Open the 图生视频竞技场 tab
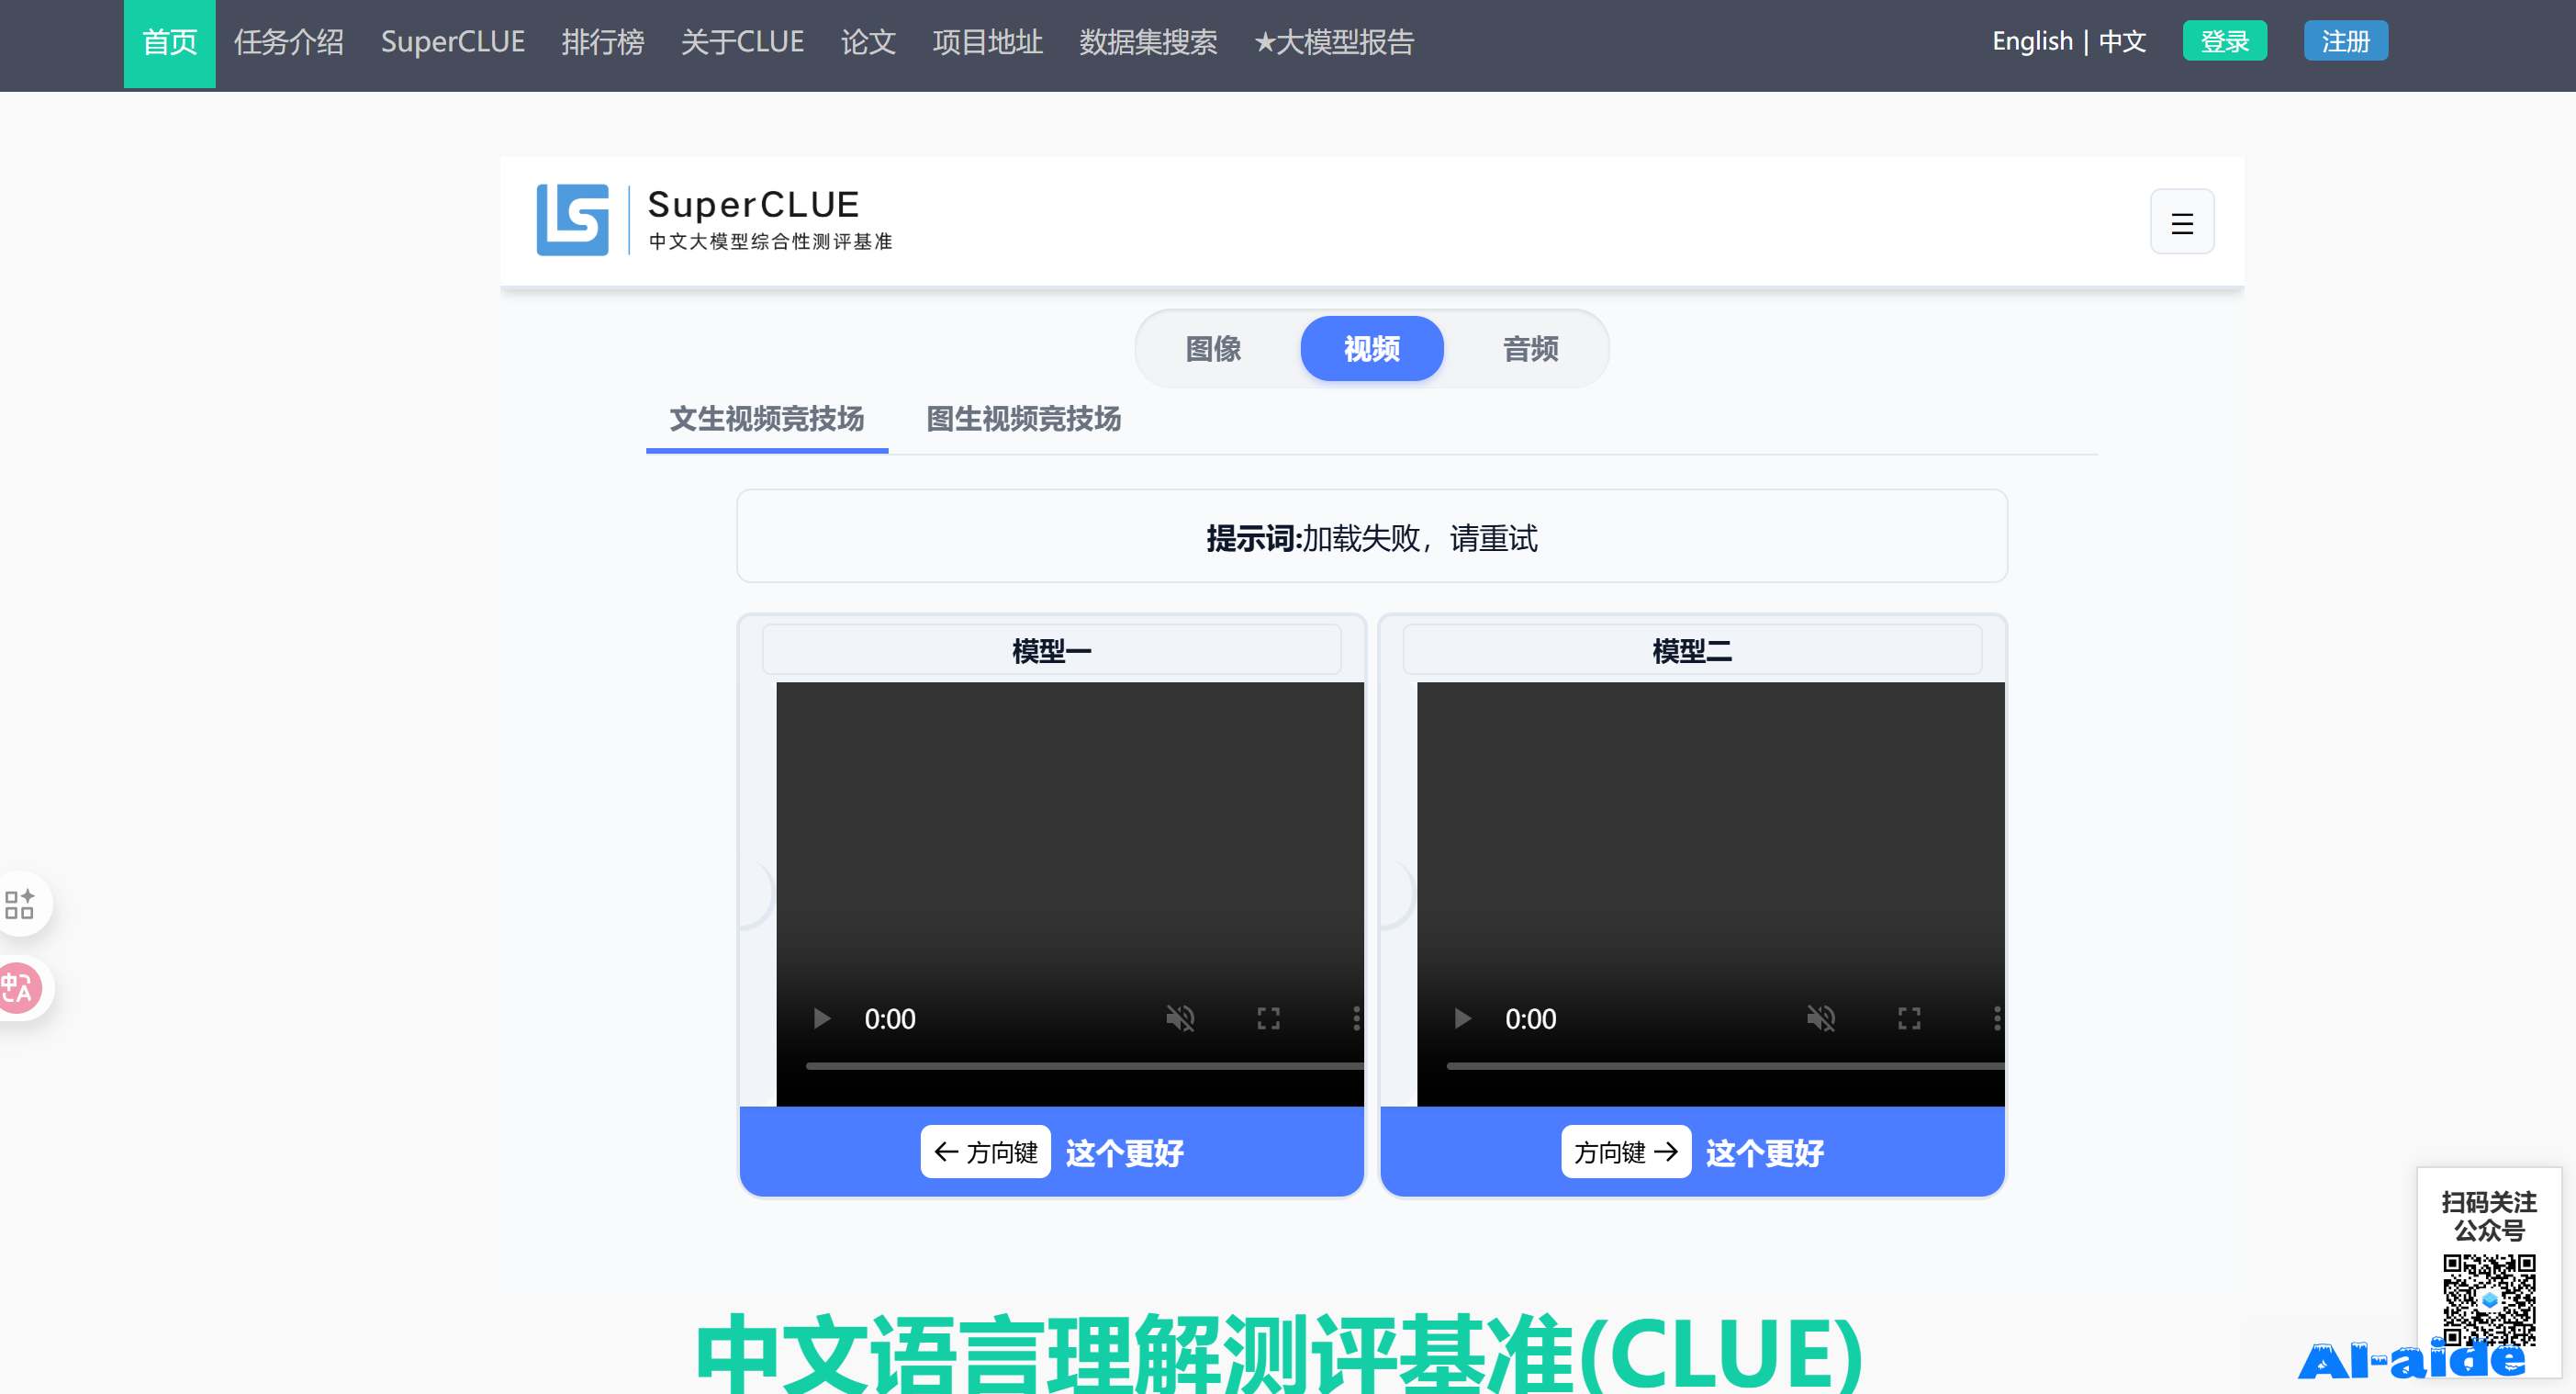 pyautogui.click(x=1022, y=419)
